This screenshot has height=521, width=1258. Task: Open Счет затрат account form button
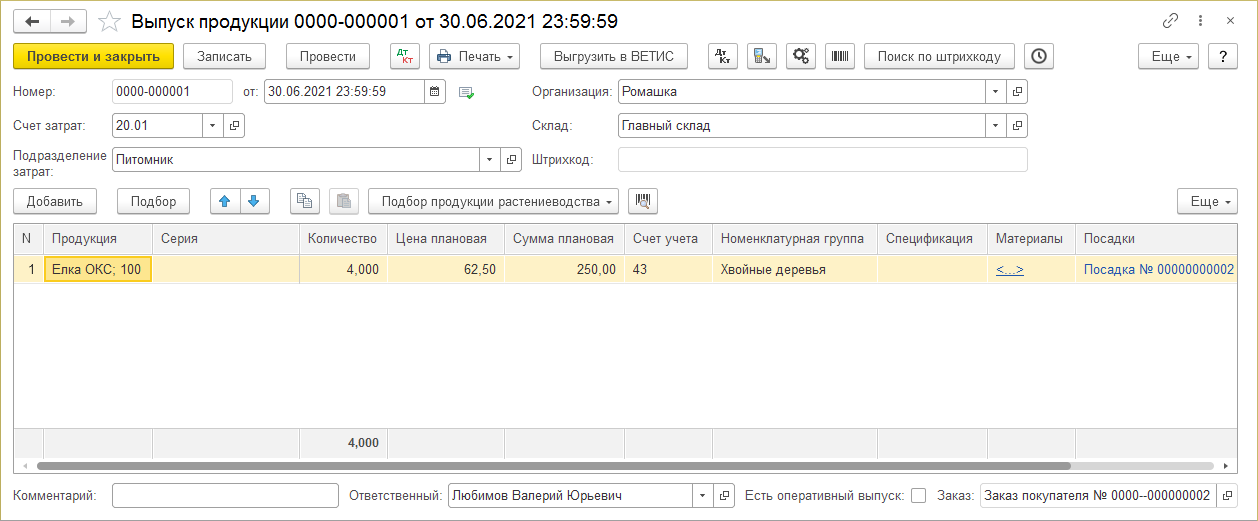235,125
